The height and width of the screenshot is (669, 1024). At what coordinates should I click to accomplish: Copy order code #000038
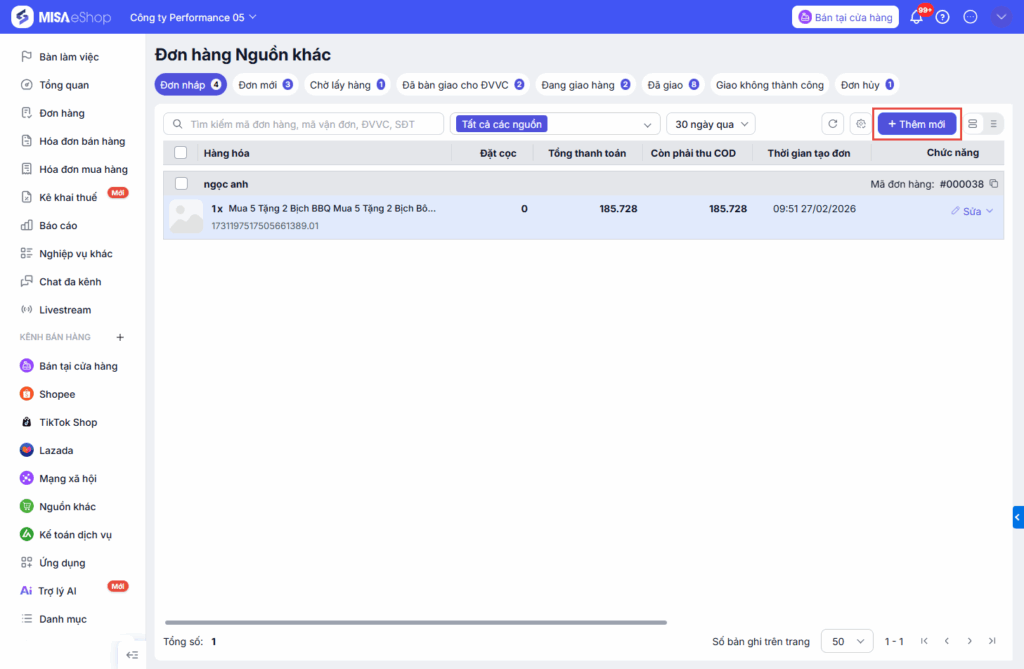(x=993, y=184)
